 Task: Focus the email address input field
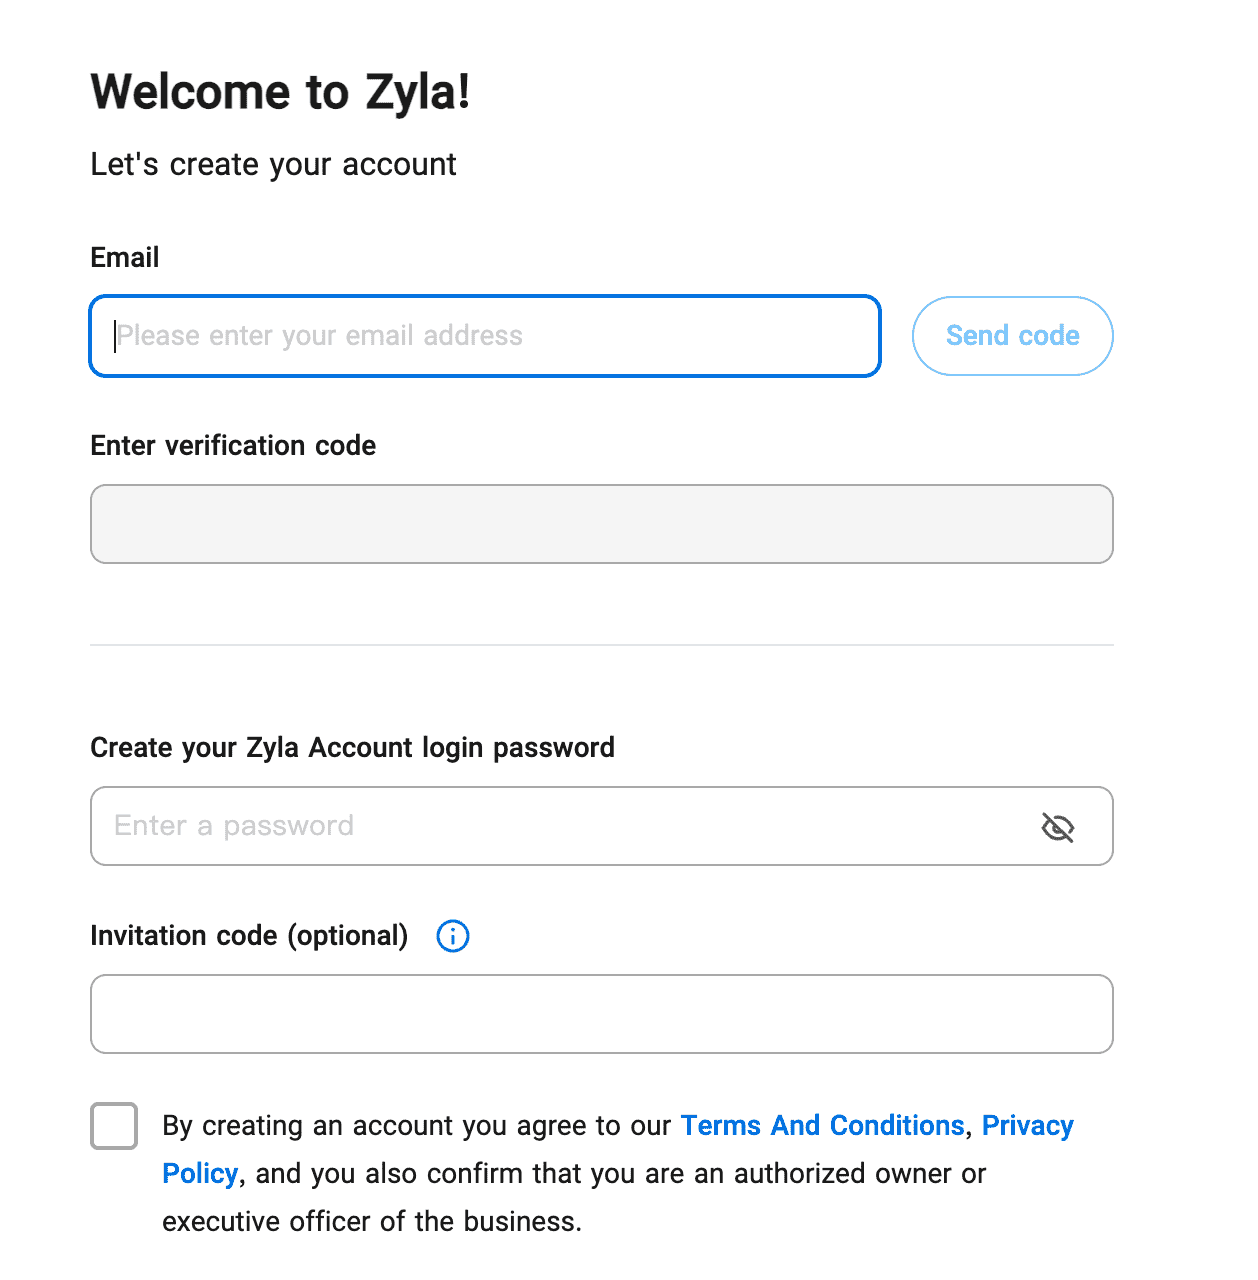tap(485, 336)
